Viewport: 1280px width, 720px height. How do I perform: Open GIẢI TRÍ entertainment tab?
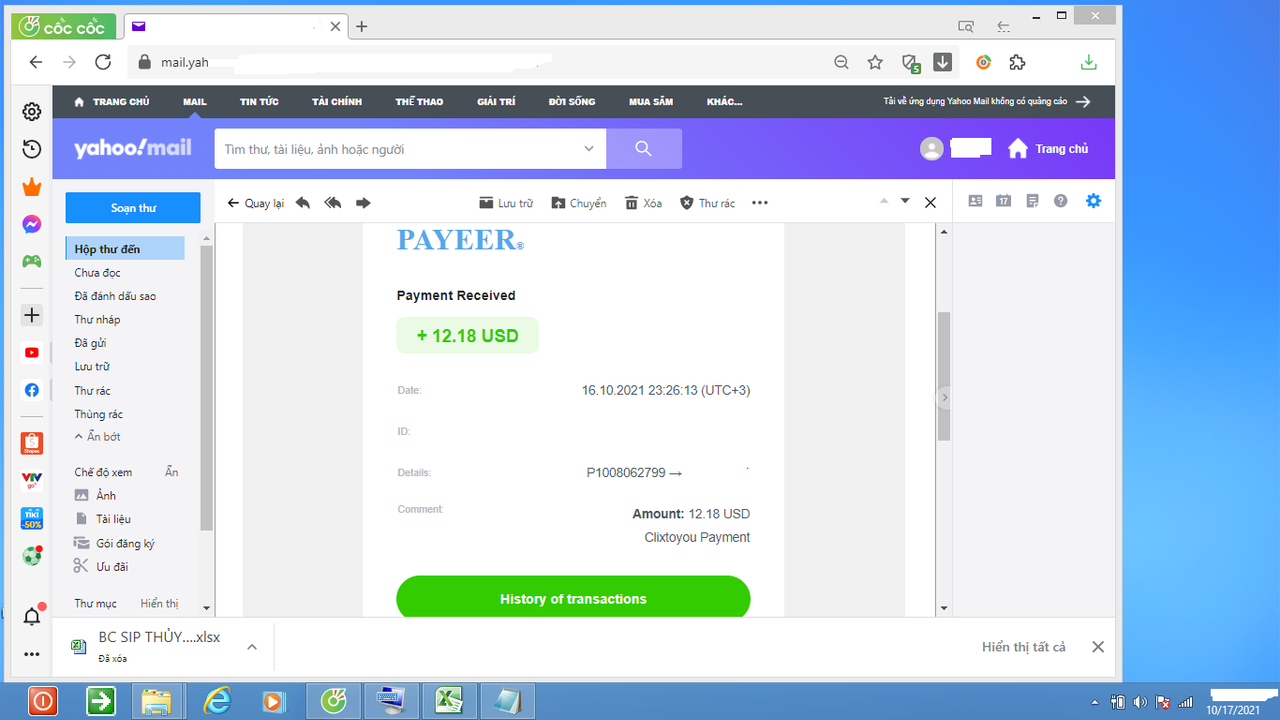point(496,102)
